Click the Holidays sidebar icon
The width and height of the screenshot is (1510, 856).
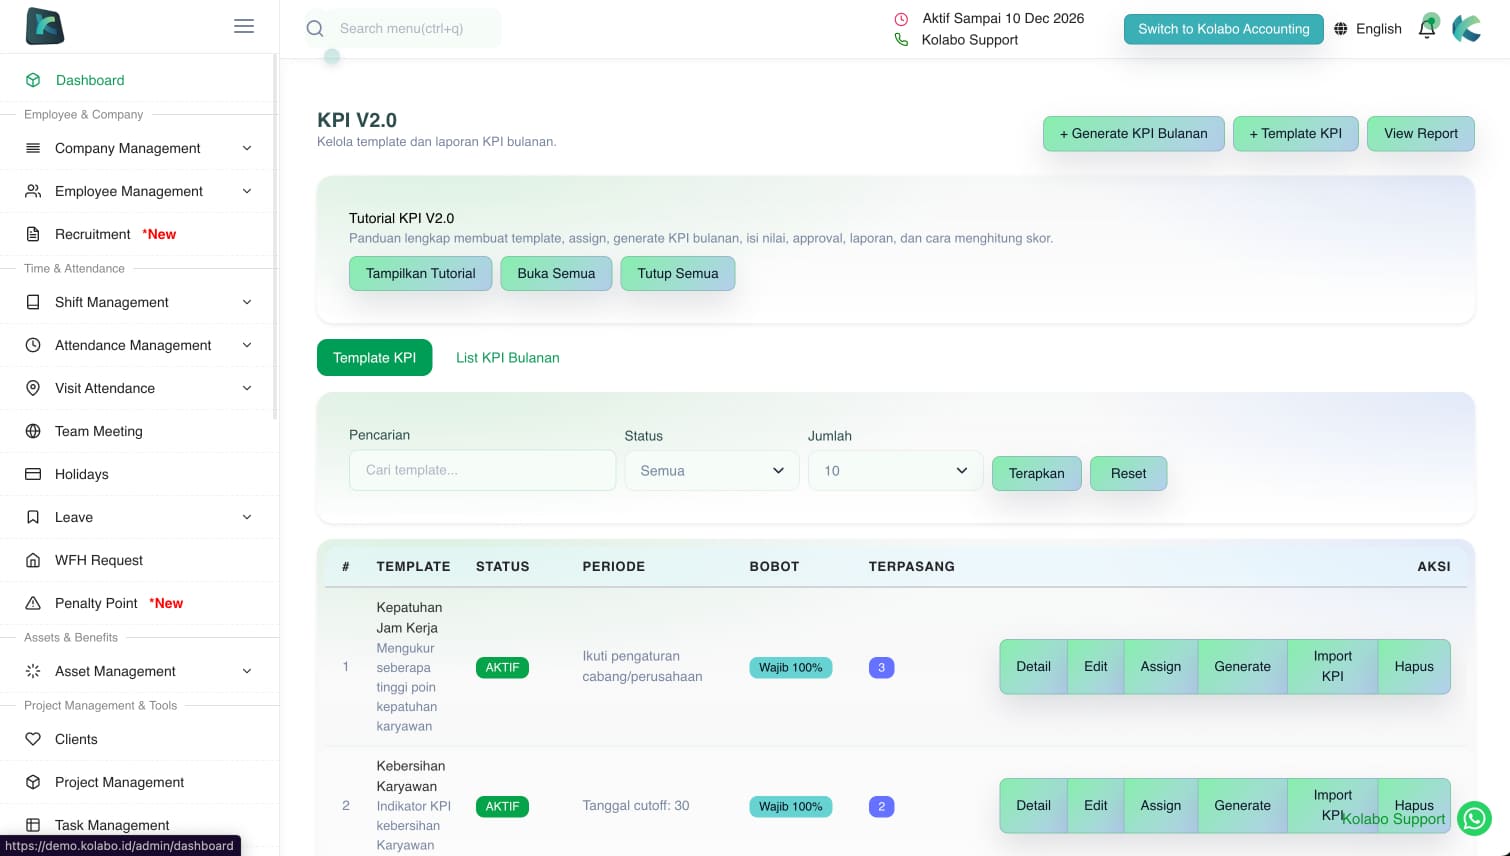33,474
